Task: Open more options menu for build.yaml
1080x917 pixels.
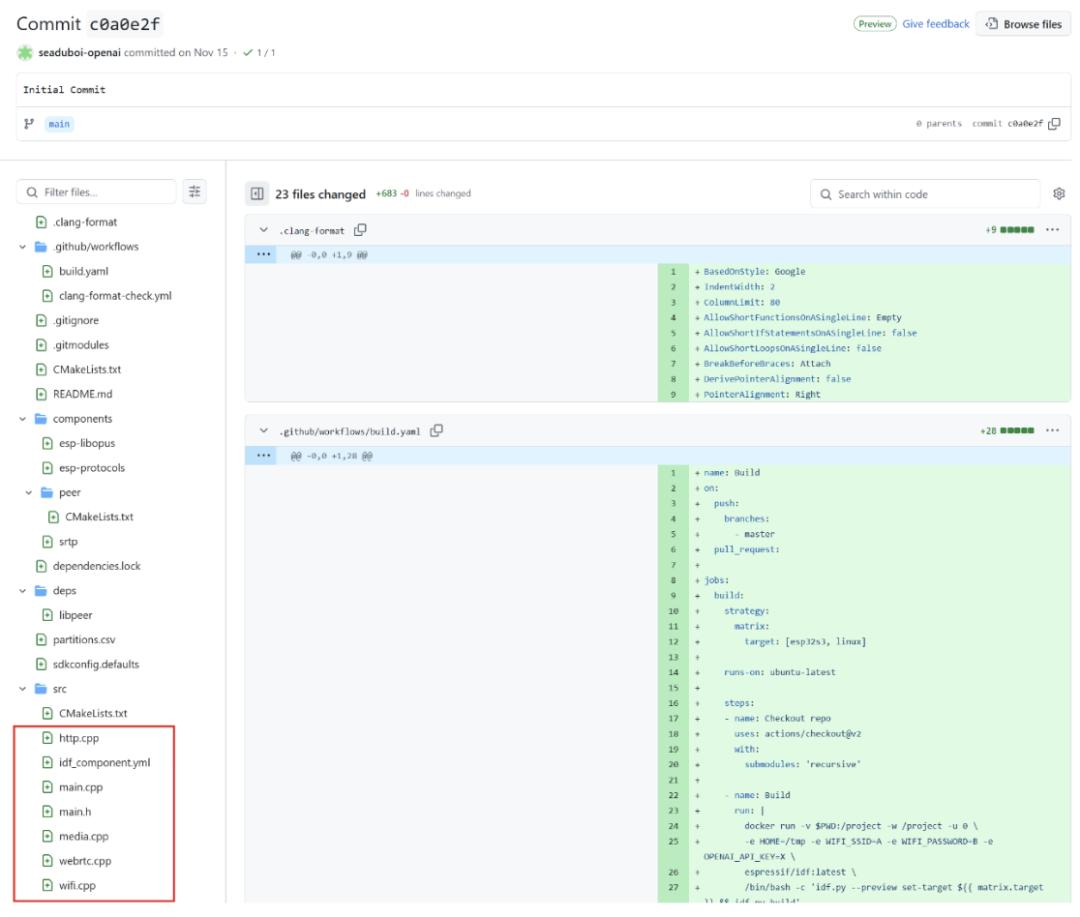Action: (1051, 431)
